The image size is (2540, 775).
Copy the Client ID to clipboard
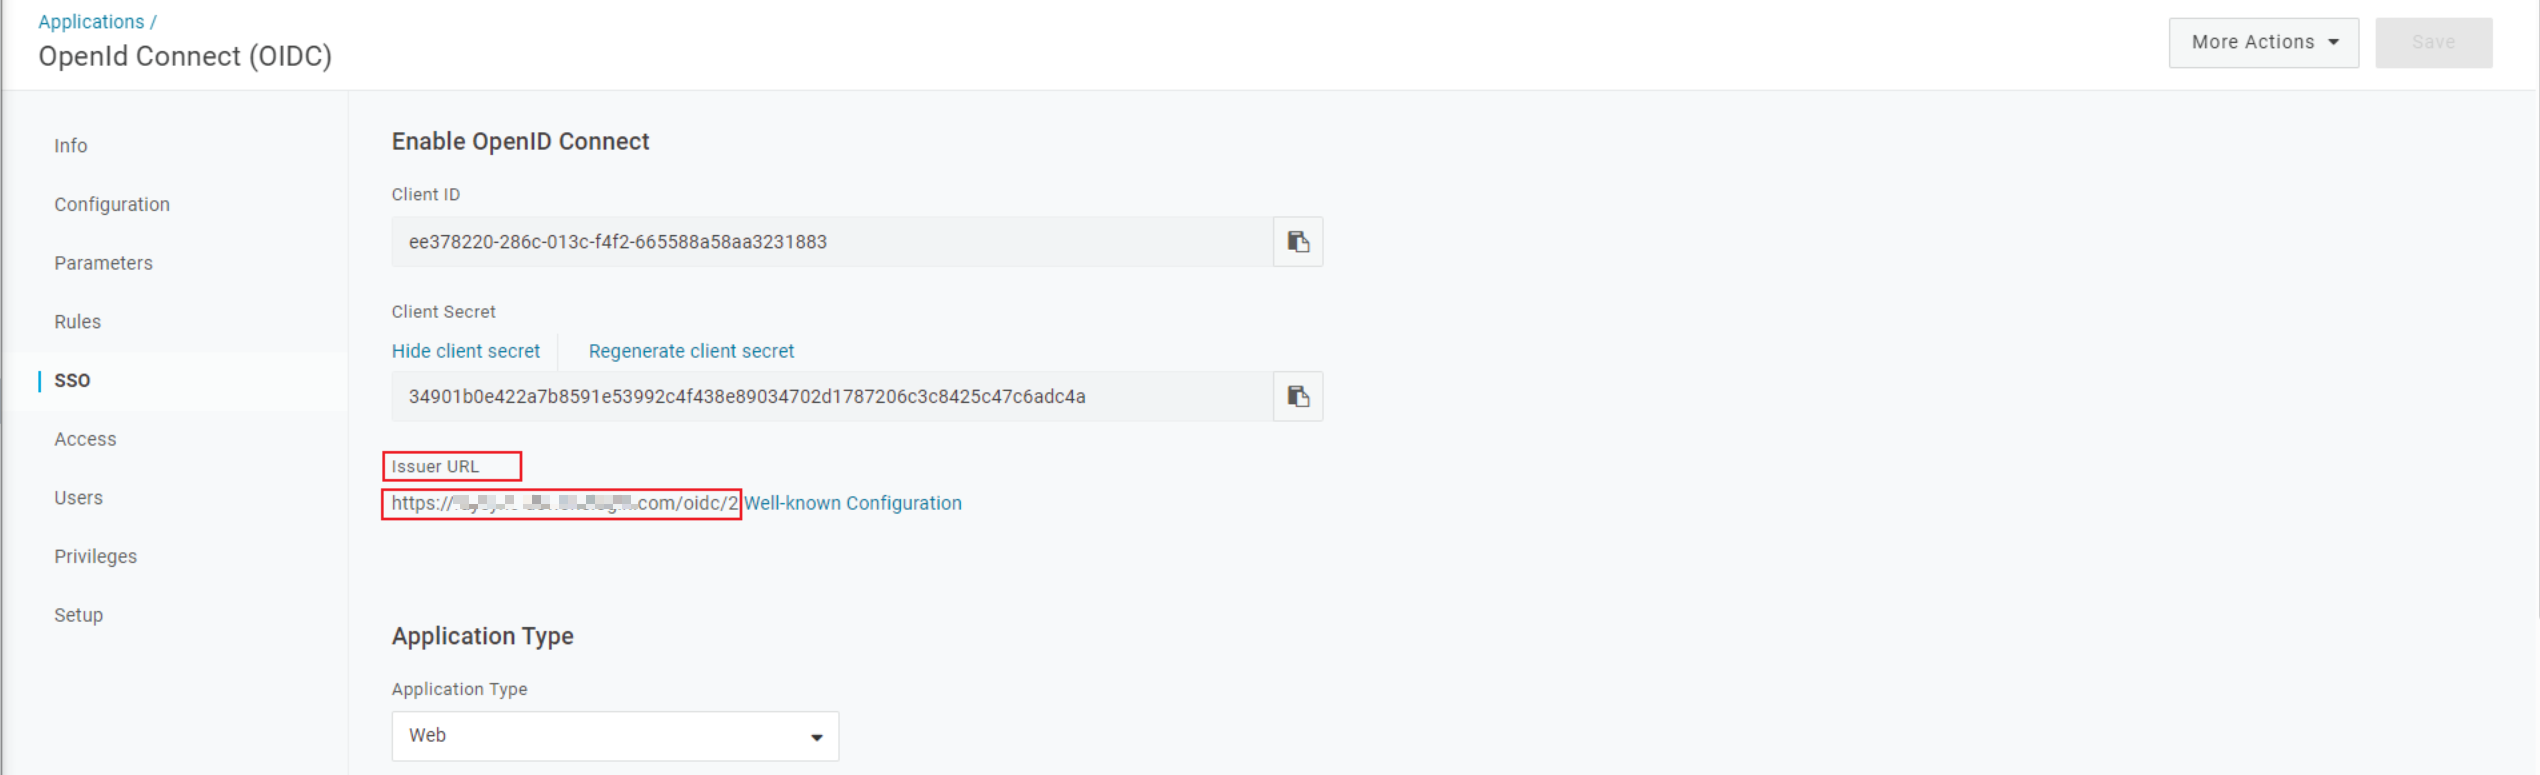coord(1298,242)
